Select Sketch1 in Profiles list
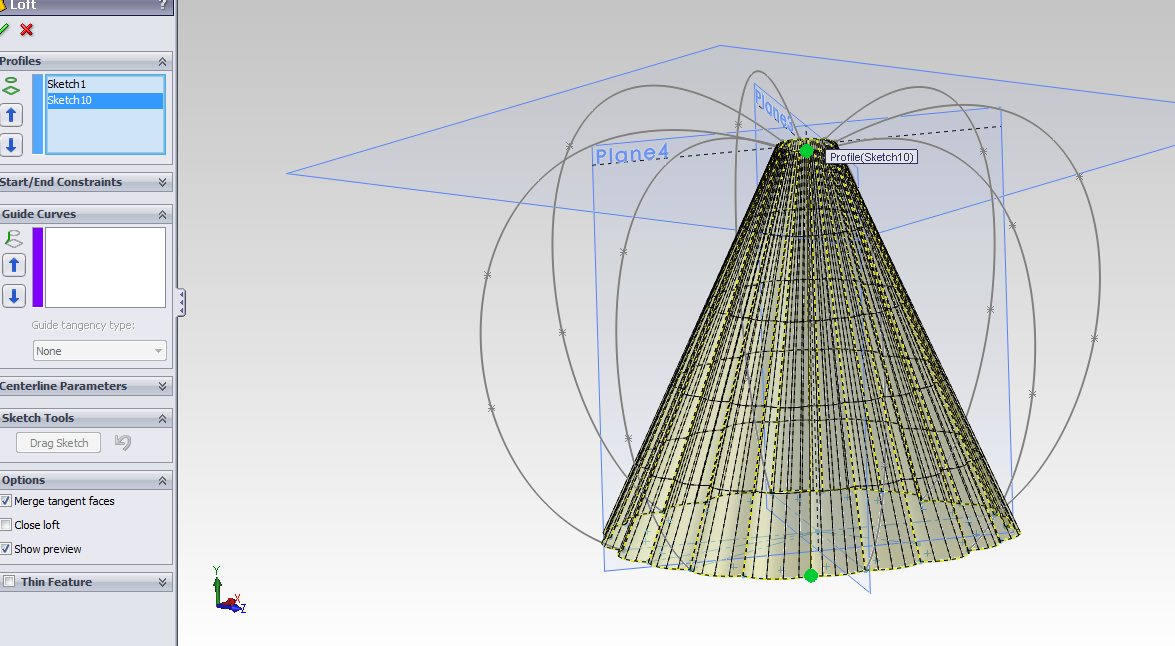 tap(105, 84)
